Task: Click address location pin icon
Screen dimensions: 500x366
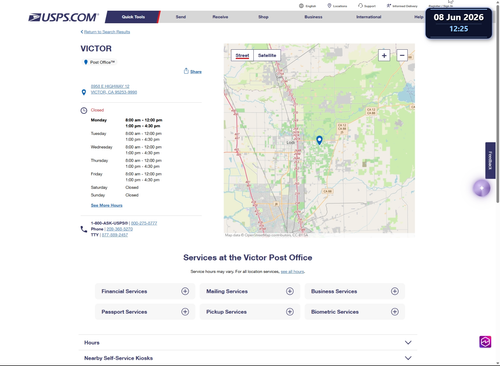Action: pos(84,92)
